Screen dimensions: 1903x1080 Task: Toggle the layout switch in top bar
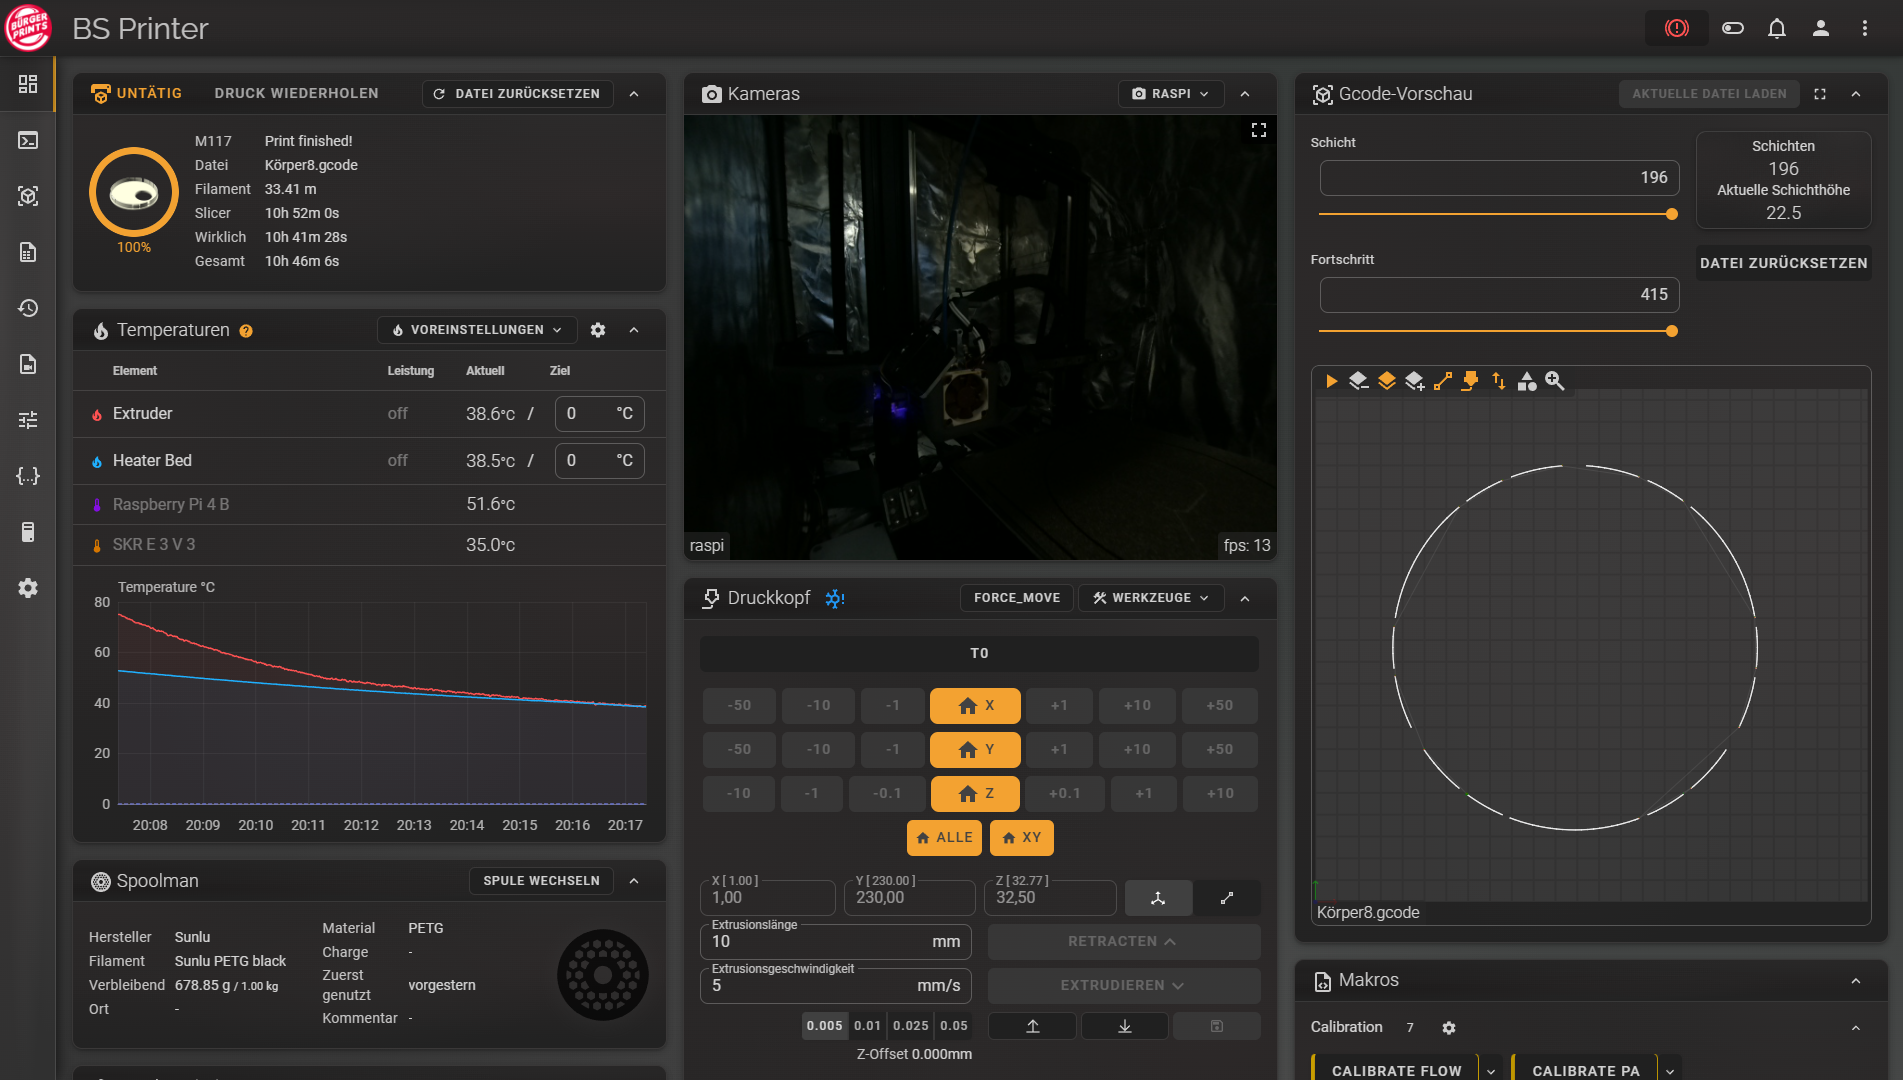click(1732, 28)
